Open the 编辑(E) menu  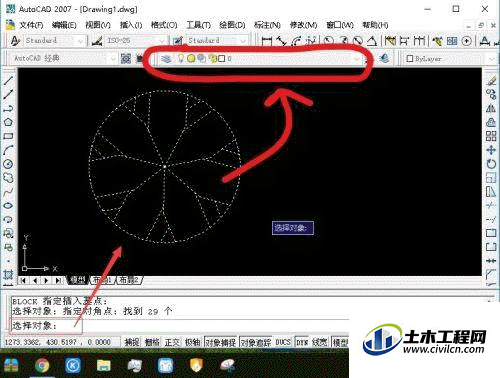tap(64, 25)
